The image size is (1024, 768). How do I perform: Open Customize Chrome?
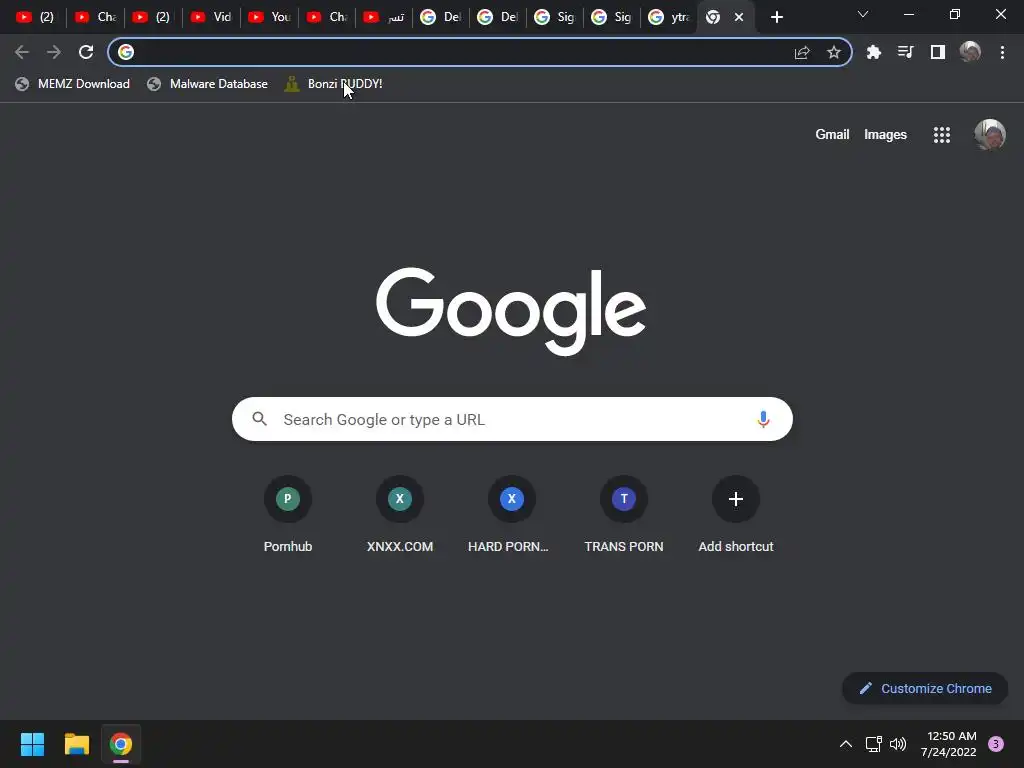coord(925,688)
